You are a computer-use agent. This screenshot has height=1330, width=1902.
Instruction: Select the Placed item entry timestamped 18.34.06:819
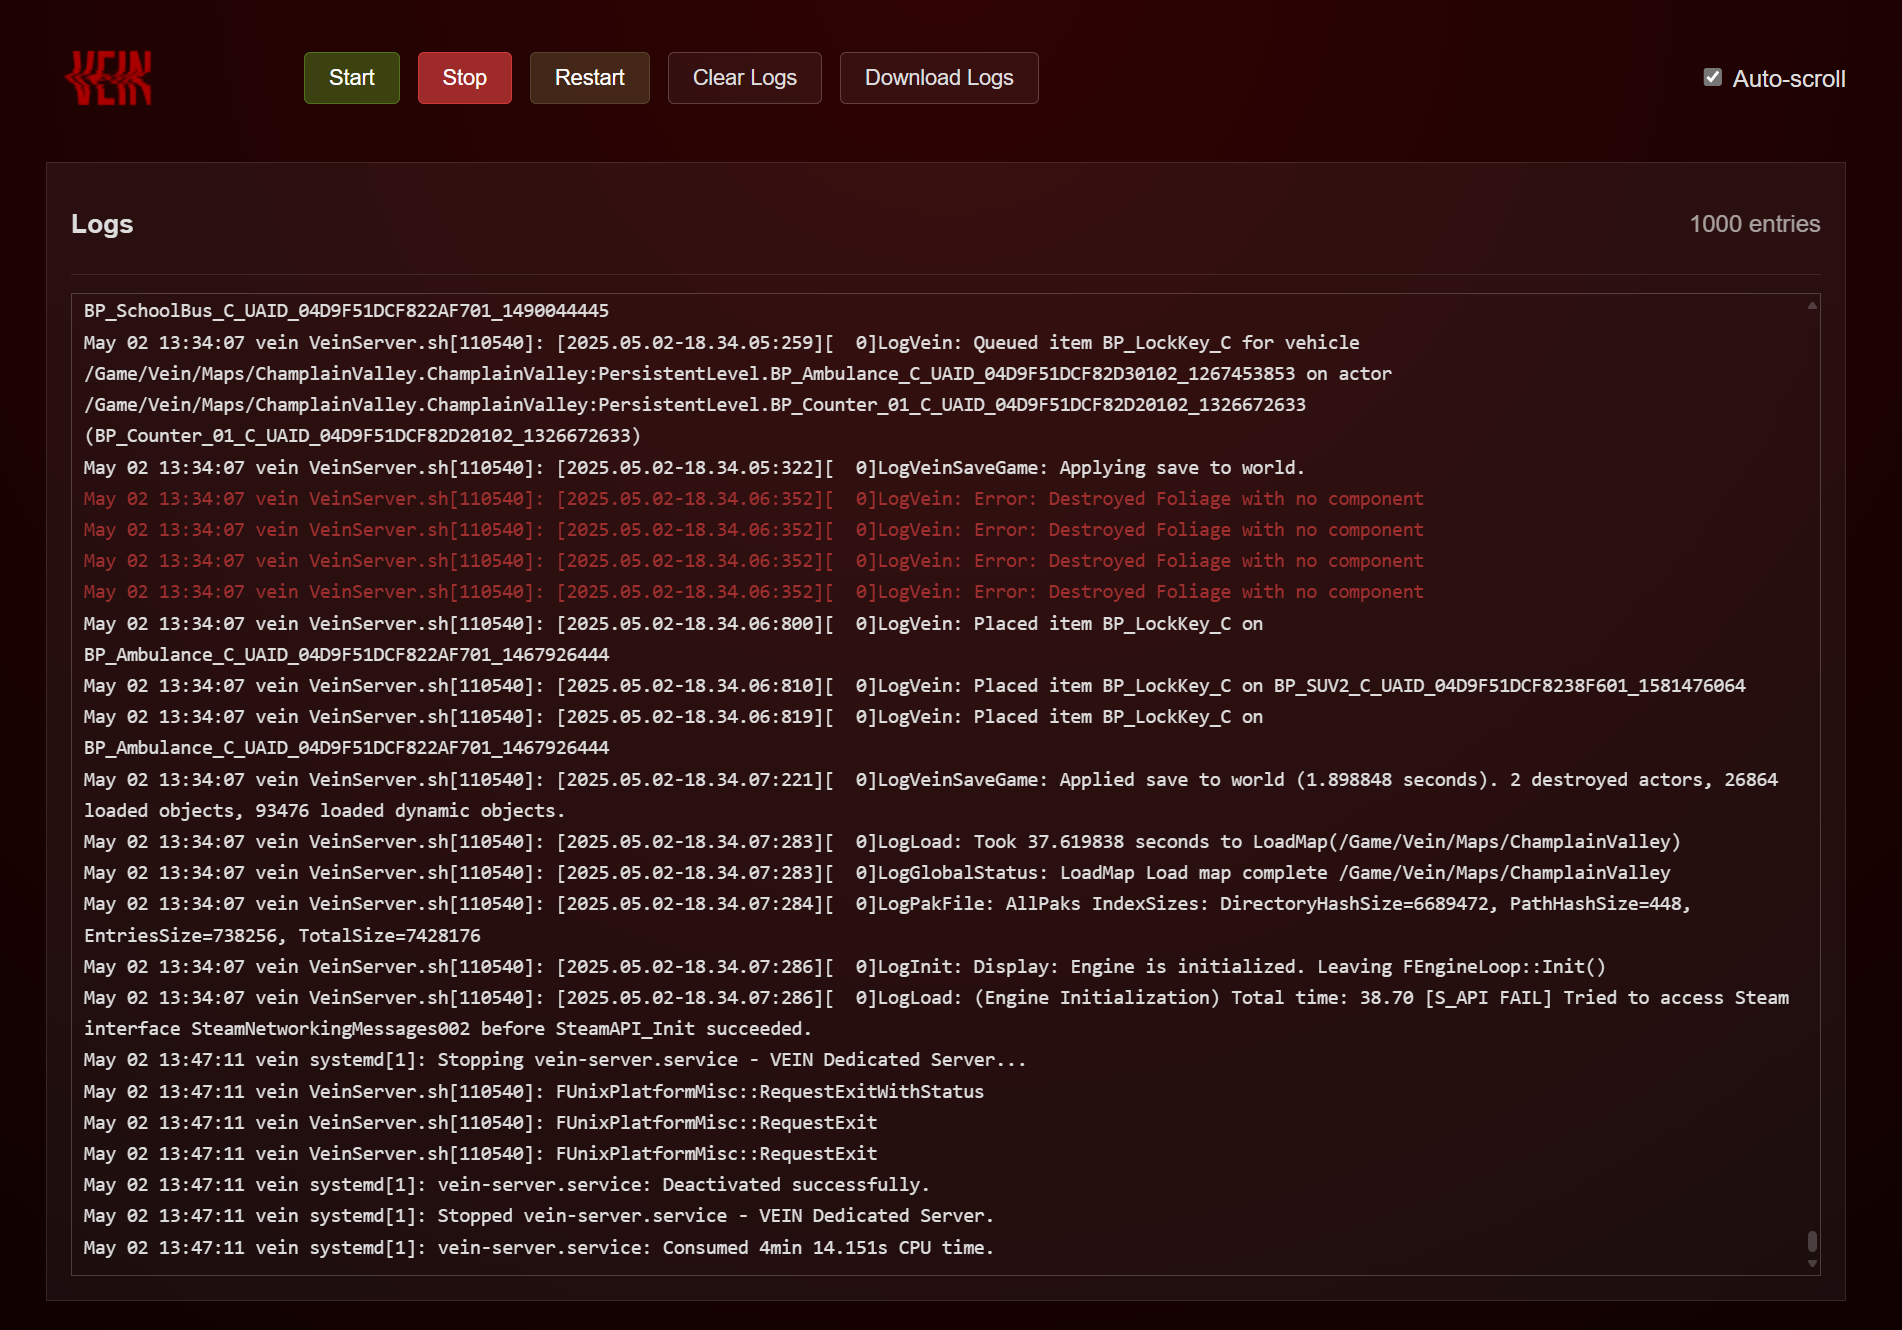[673, 732]
